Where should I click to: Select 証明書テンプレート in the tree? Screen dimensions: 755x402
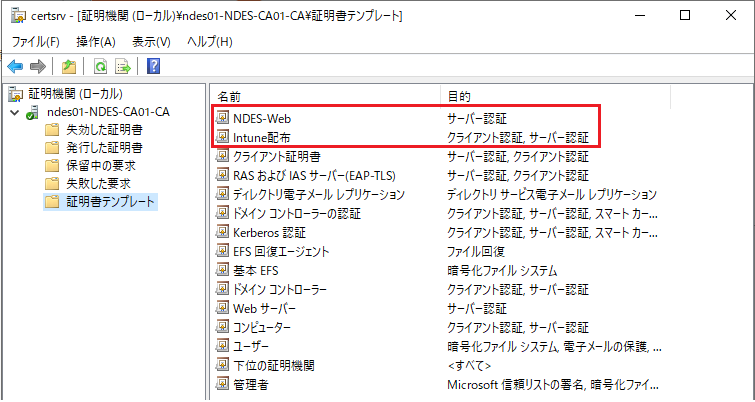pos(111,202)
